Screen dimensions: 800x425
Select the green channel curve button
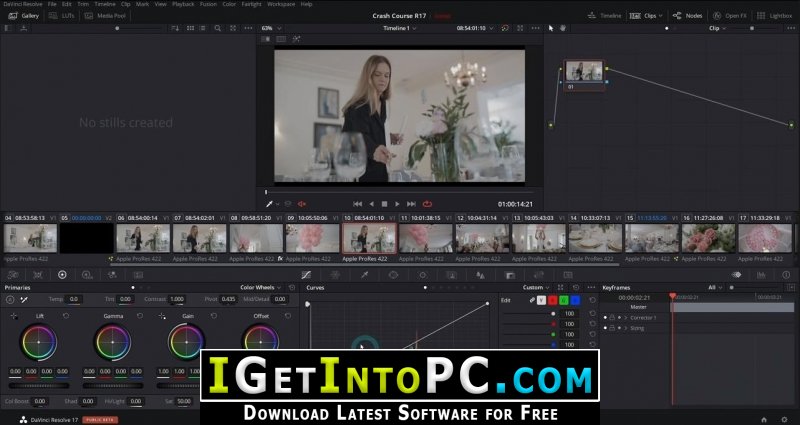click(x=564, y=300)
